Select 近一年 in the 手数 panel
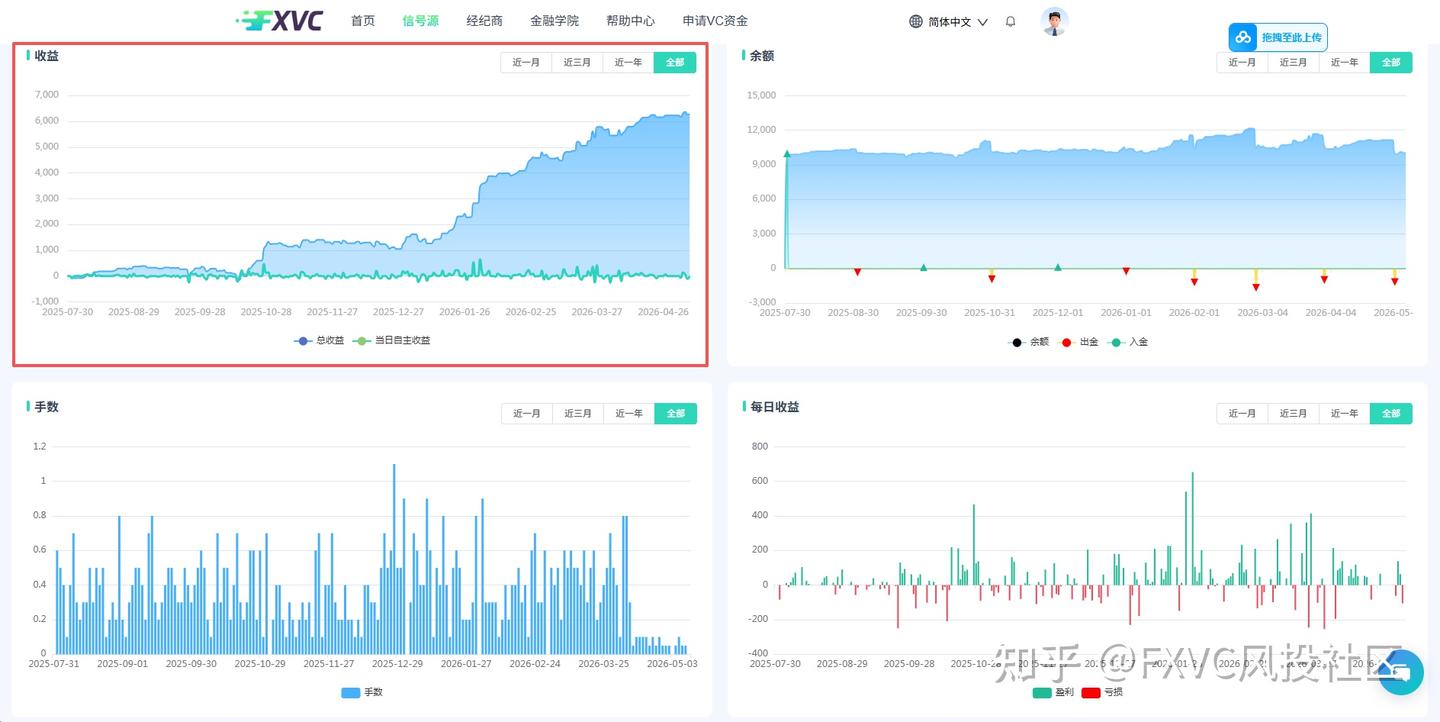 629,413
